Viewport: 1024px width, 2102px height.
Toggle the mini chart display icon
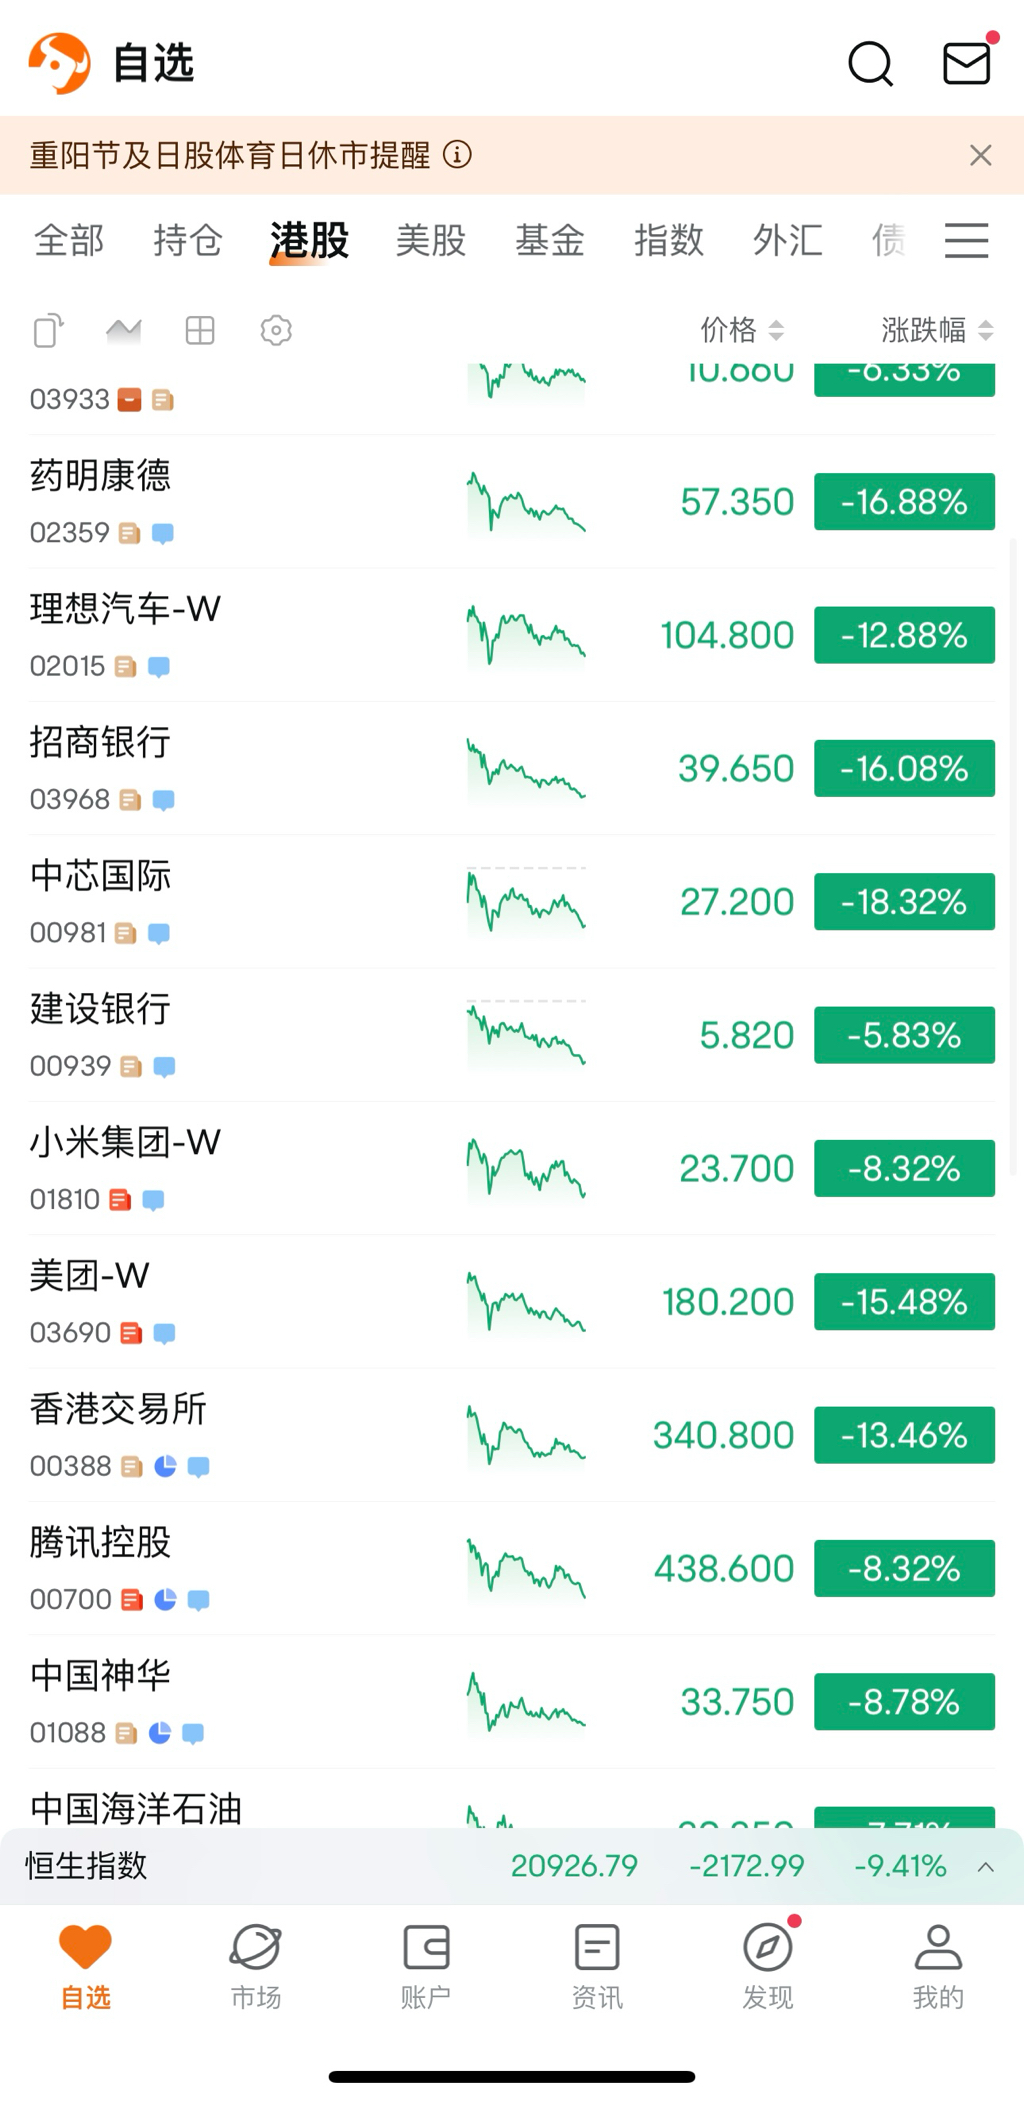123,330
